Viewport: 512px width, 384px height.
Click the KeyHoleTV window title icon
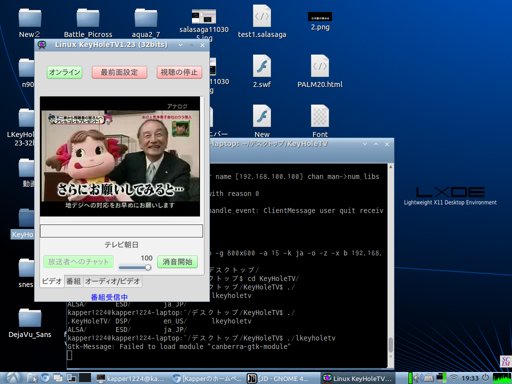point(42,45)
